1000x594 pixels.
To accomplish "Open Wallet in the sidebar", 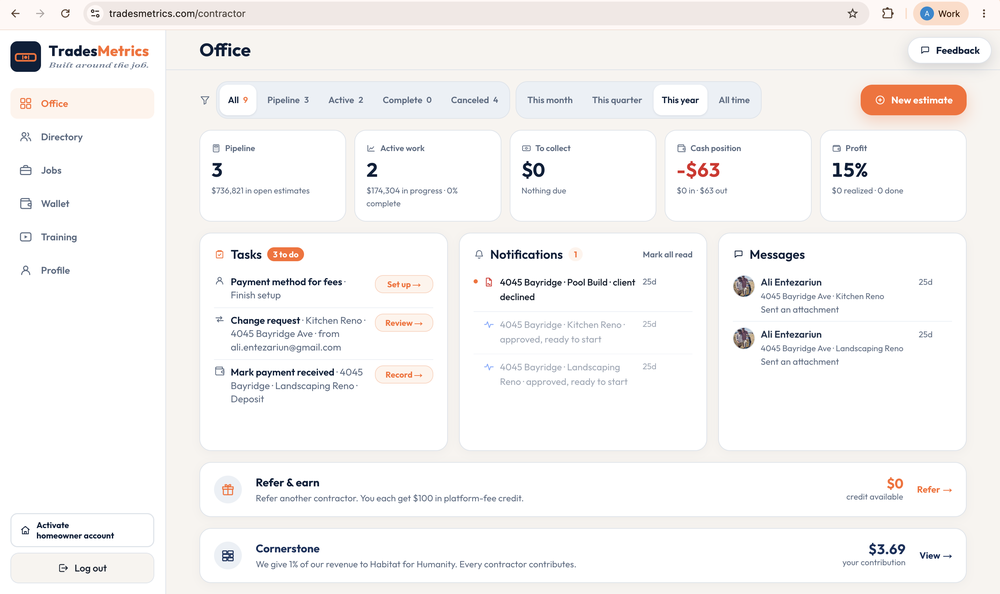I will coord(82,204).
